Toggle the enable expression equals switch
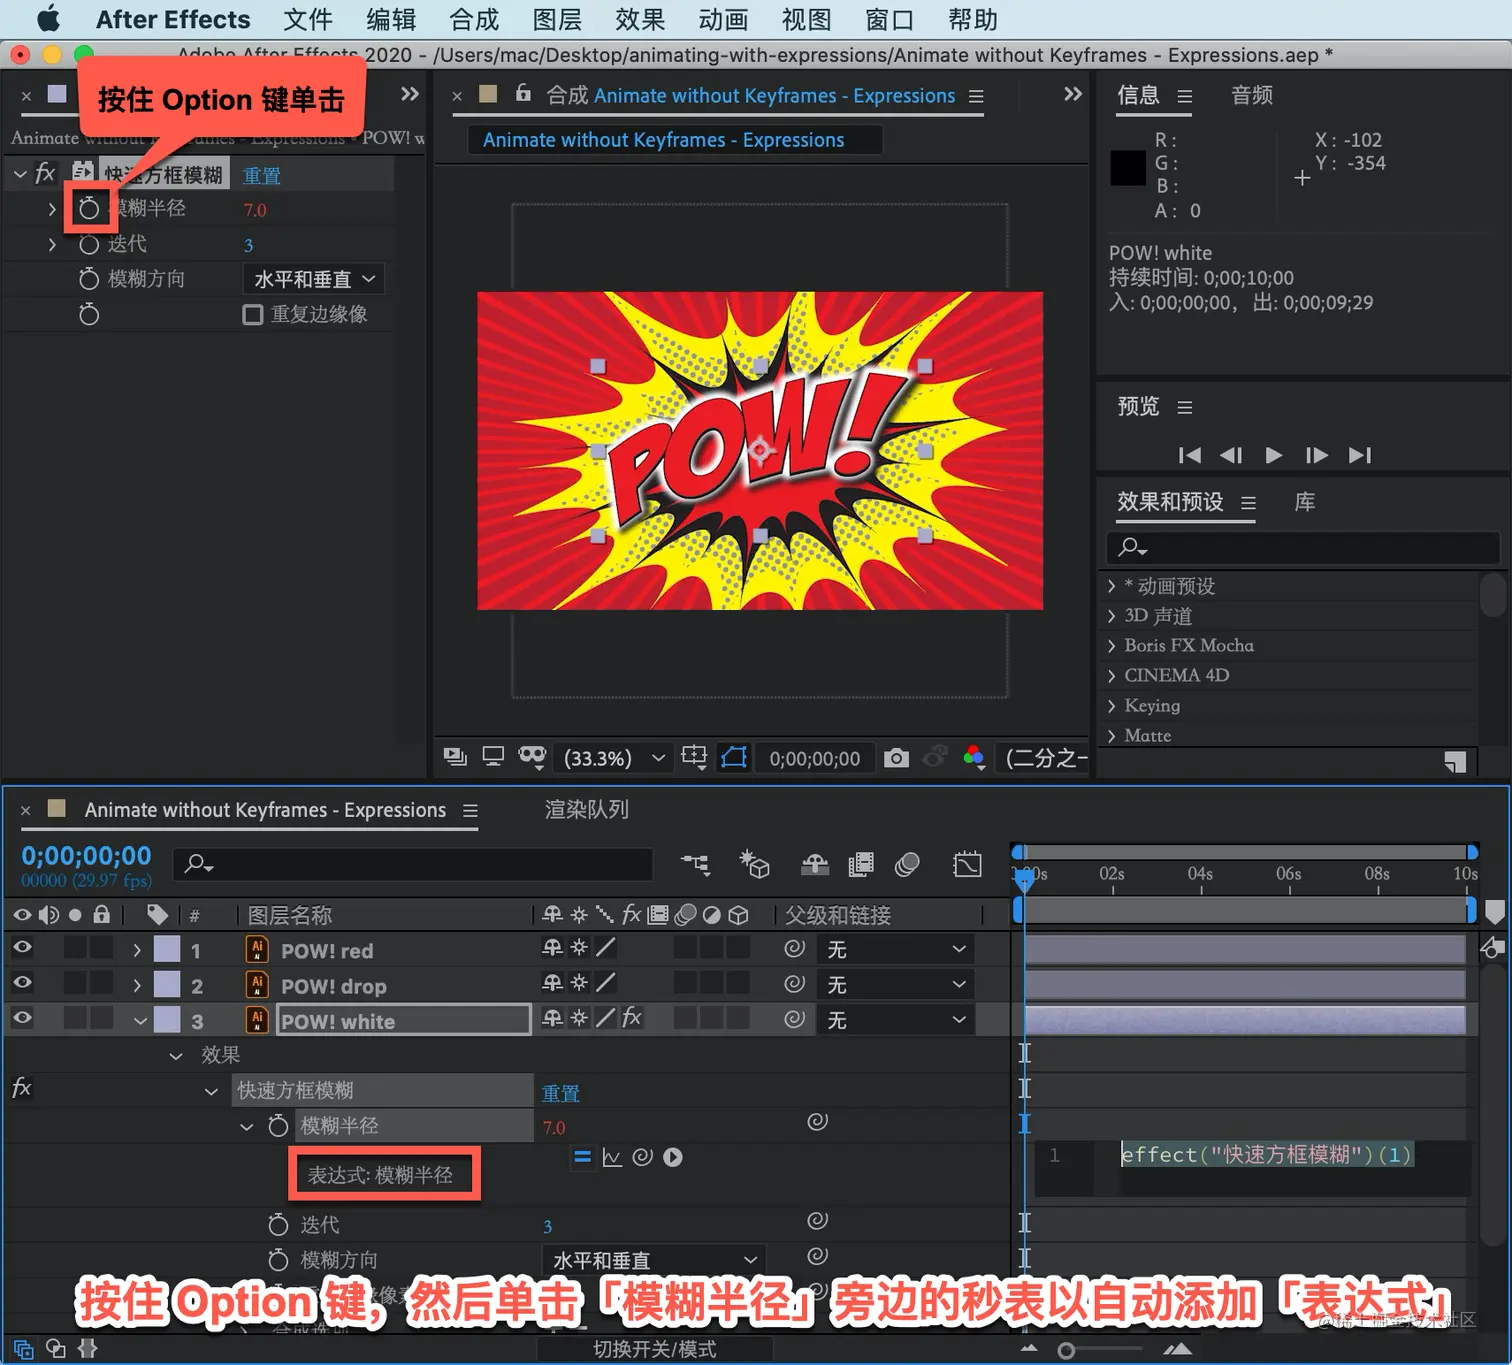This screenshot has height=1365, width=1512. coord(582,1157)
